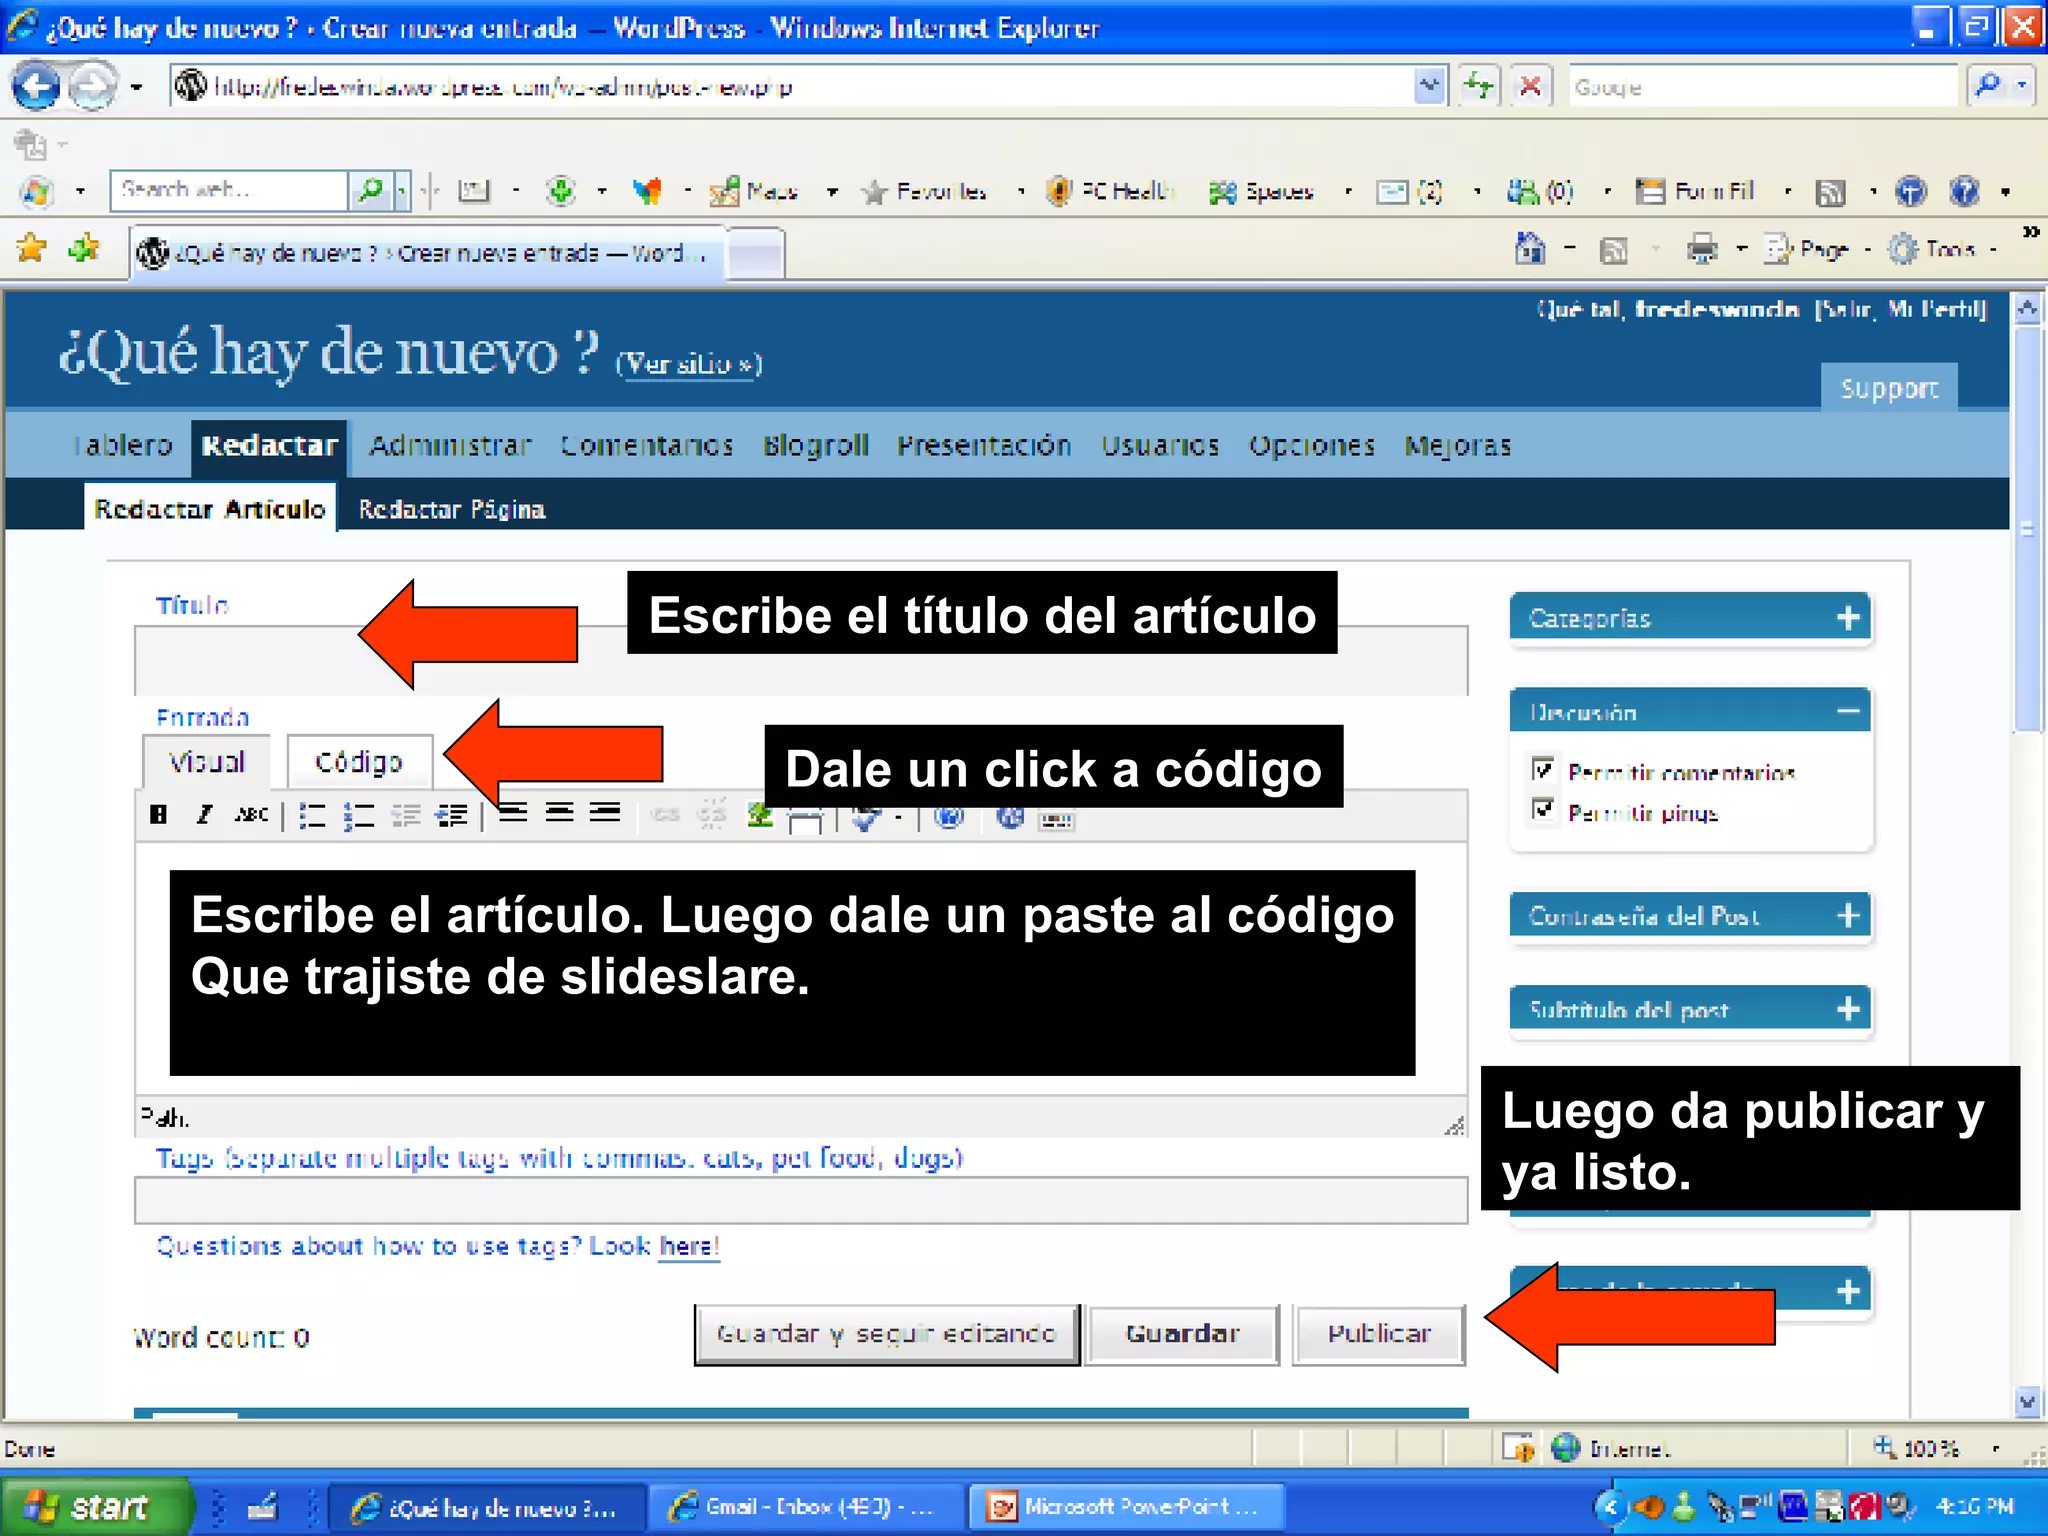Click the refresh page icon

click(1478, 86)
